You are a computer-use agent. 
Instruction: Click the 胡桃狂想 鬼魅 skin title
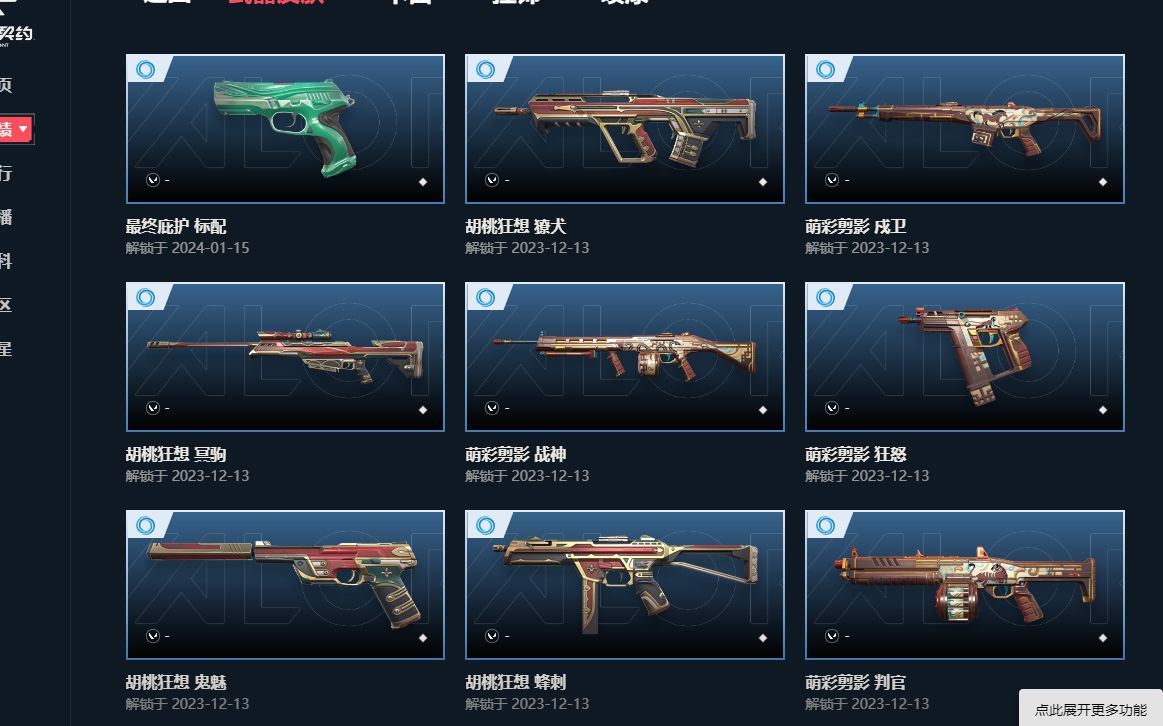[176, 682]
